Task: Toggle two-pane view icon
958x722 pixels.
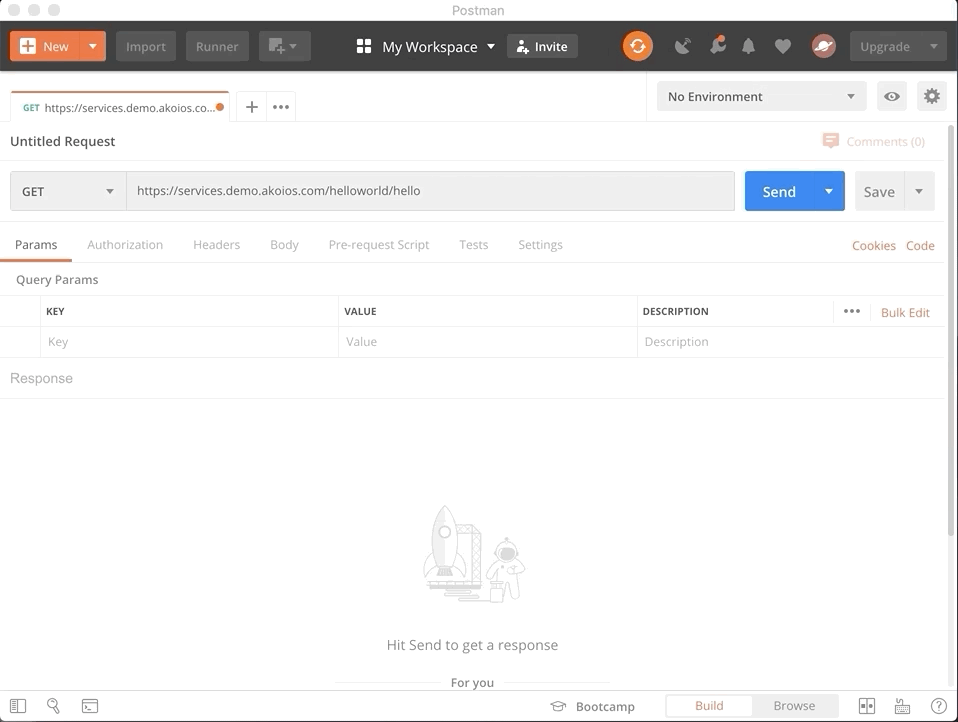Action: [x=867, y=706]
